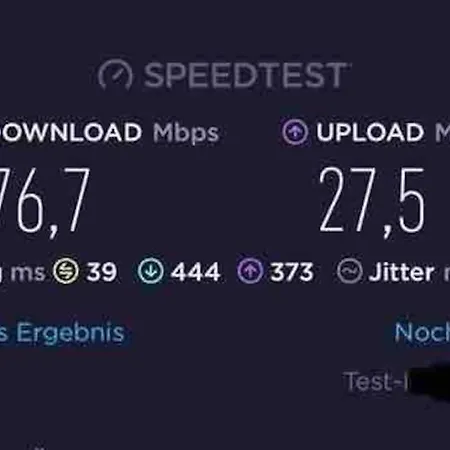The height and width of the screenshot is (450, 450).
Task: Click the upload latency value 373
Action: (292, 272)
